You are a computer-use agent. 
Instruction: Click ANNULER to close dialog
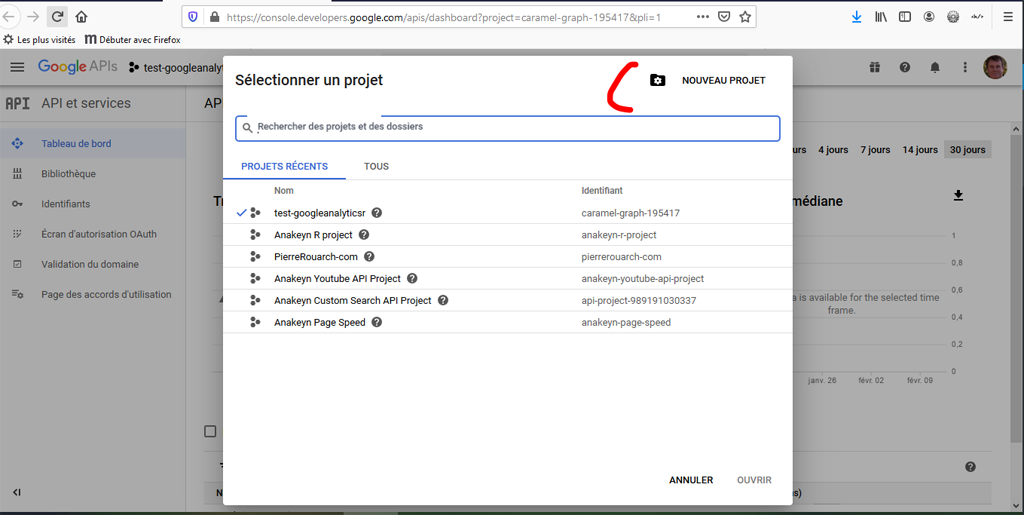click(x=691, y=480)
